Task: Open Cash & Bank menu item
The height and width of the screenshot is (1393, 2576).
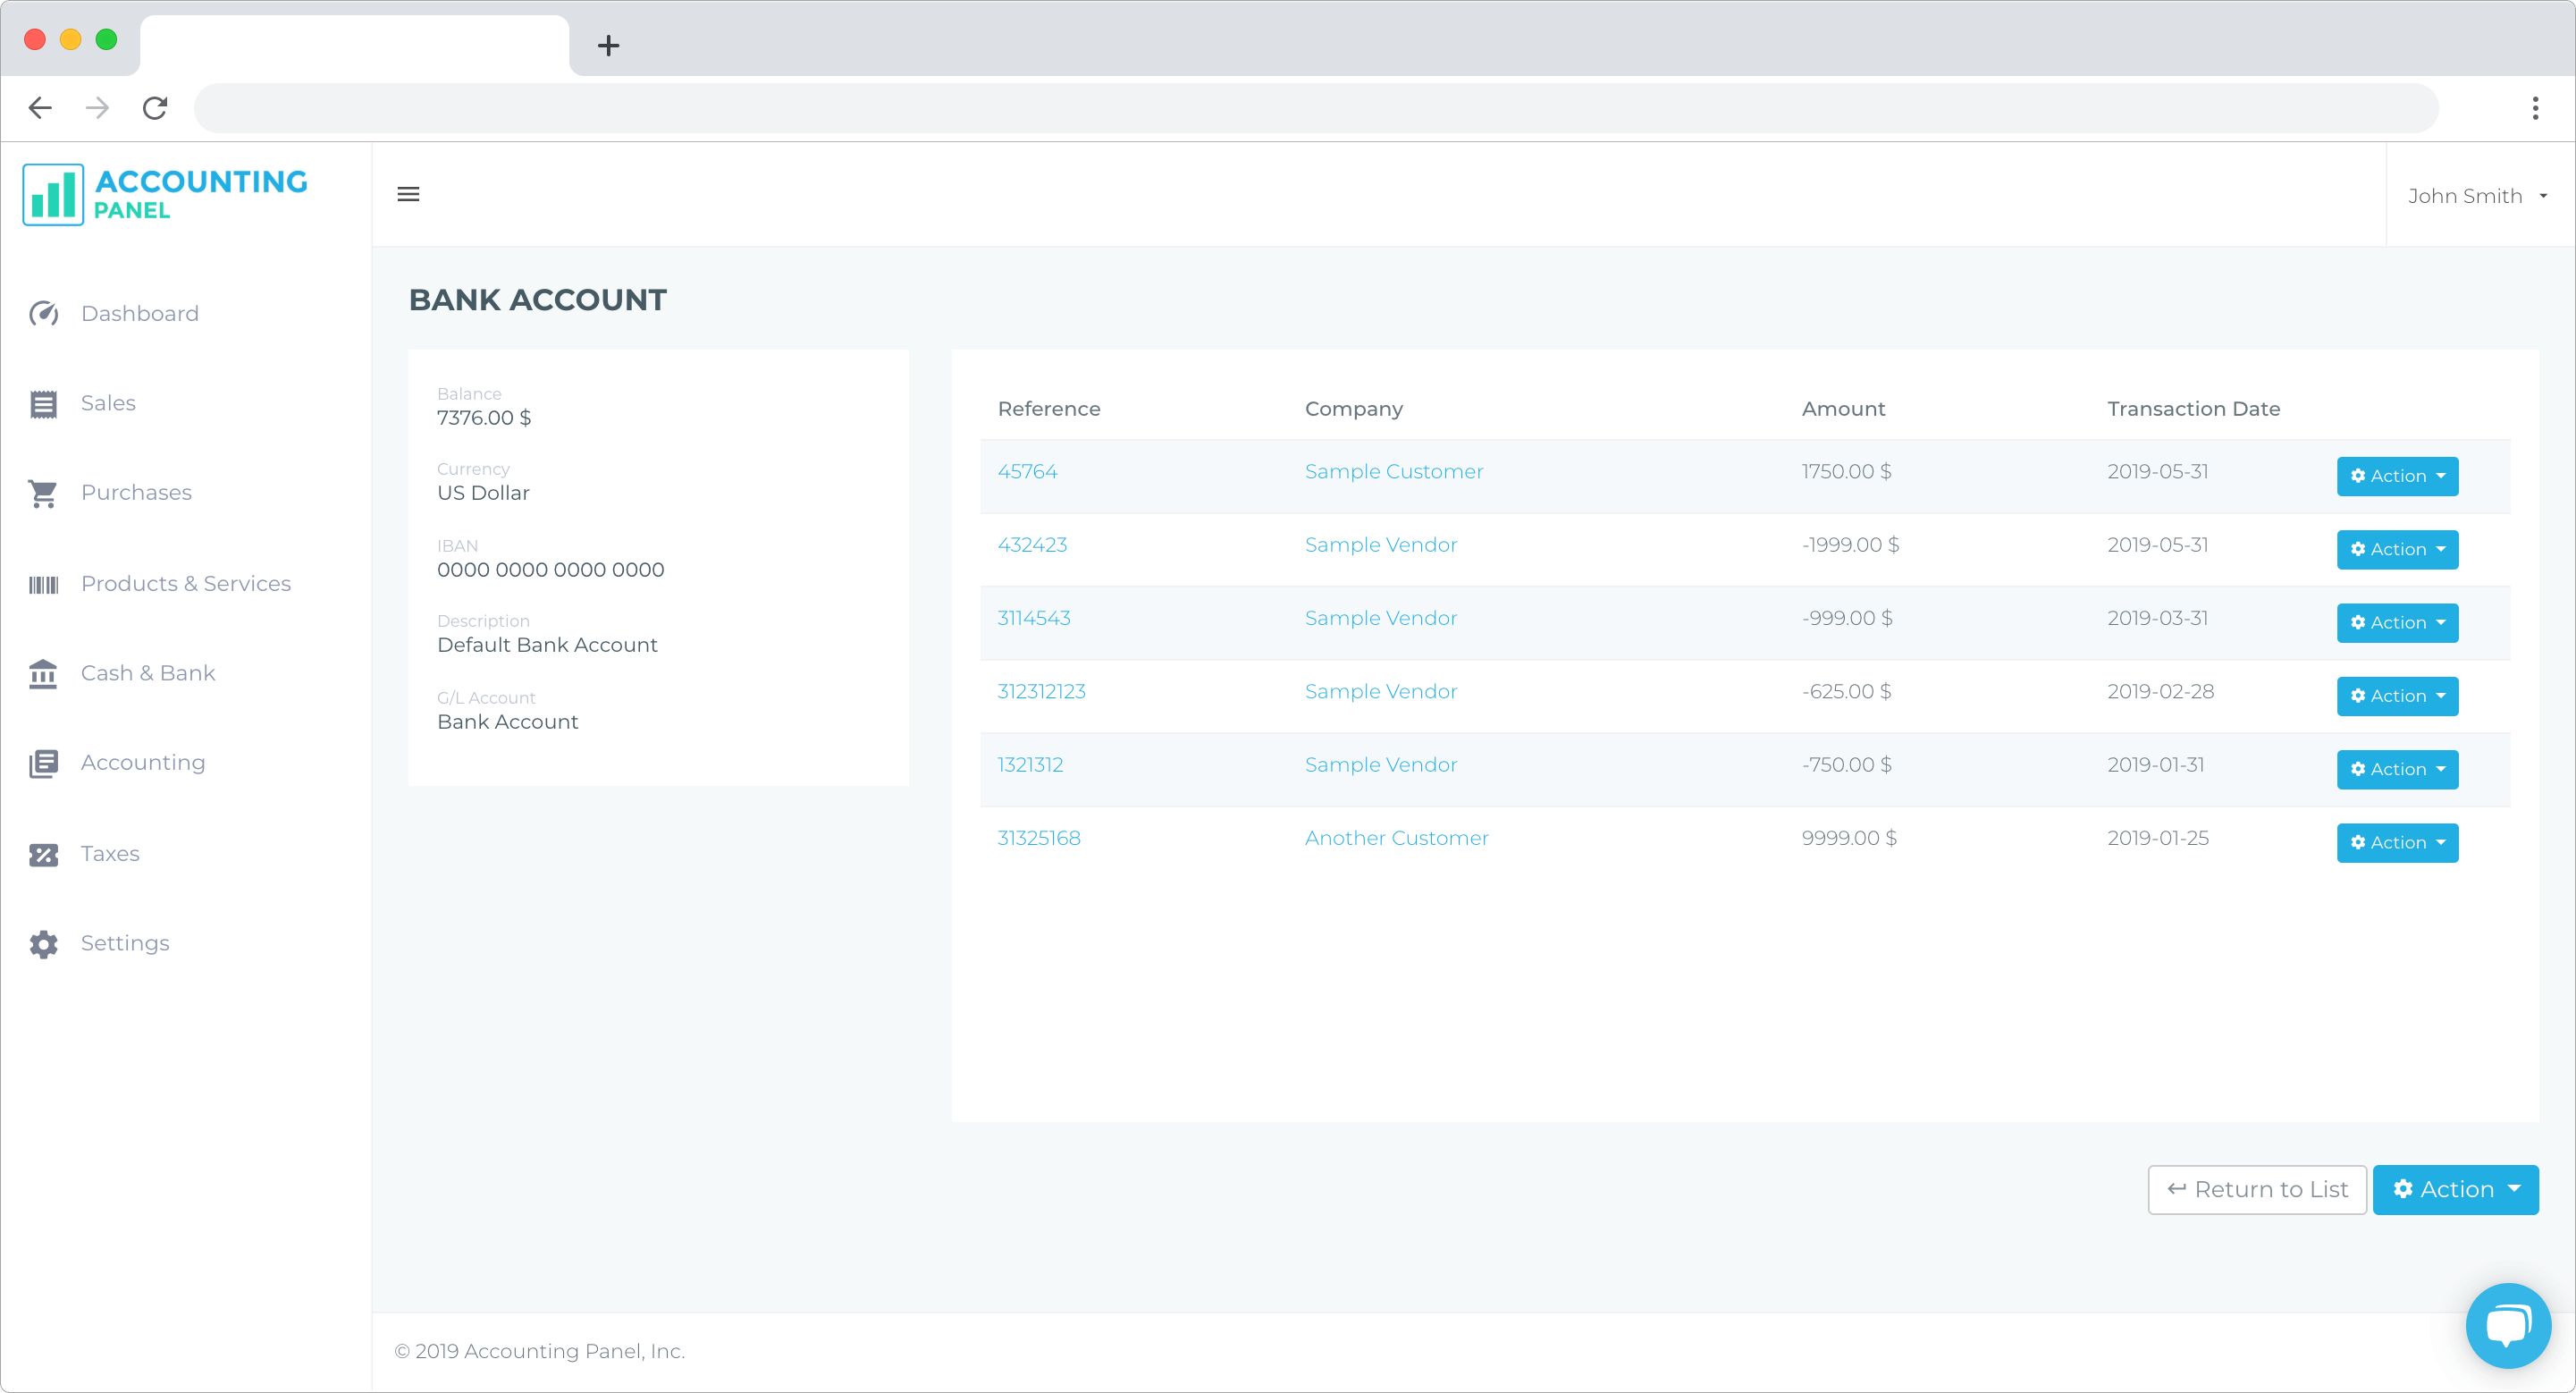Action: click(148, 673)
